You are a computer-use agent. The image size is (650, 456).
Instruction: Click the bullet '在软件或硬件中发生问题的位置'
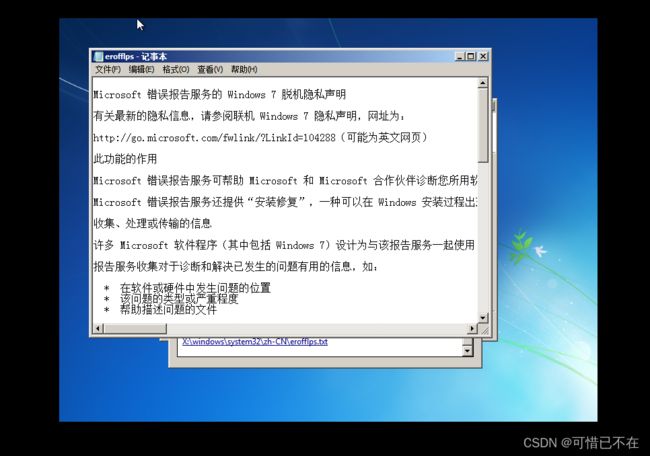[x=195, y=288]
